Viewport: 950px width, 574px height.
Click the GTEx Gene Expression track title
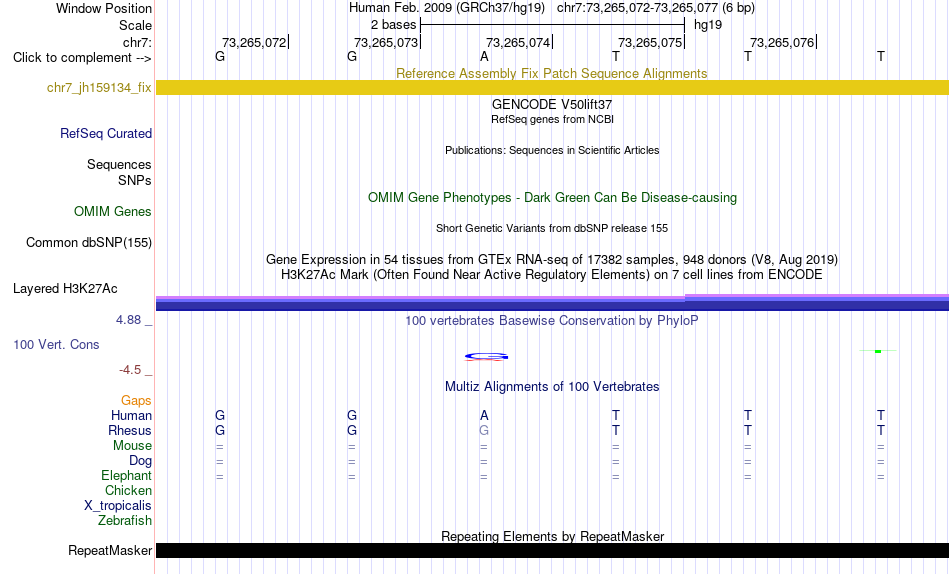(552, 259)
